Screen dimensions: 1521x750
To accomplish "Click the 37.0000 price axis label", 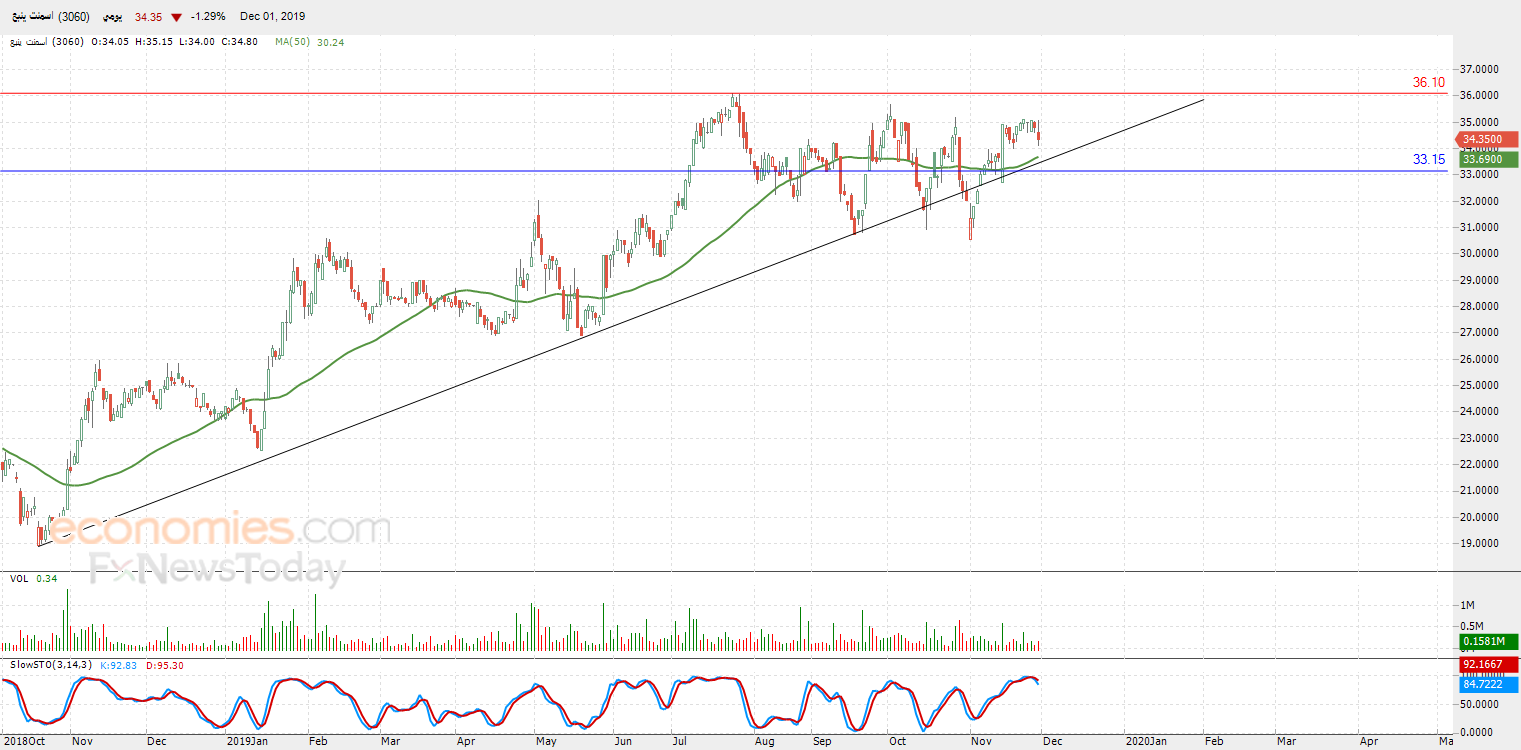I will [x=1481, y=69].
